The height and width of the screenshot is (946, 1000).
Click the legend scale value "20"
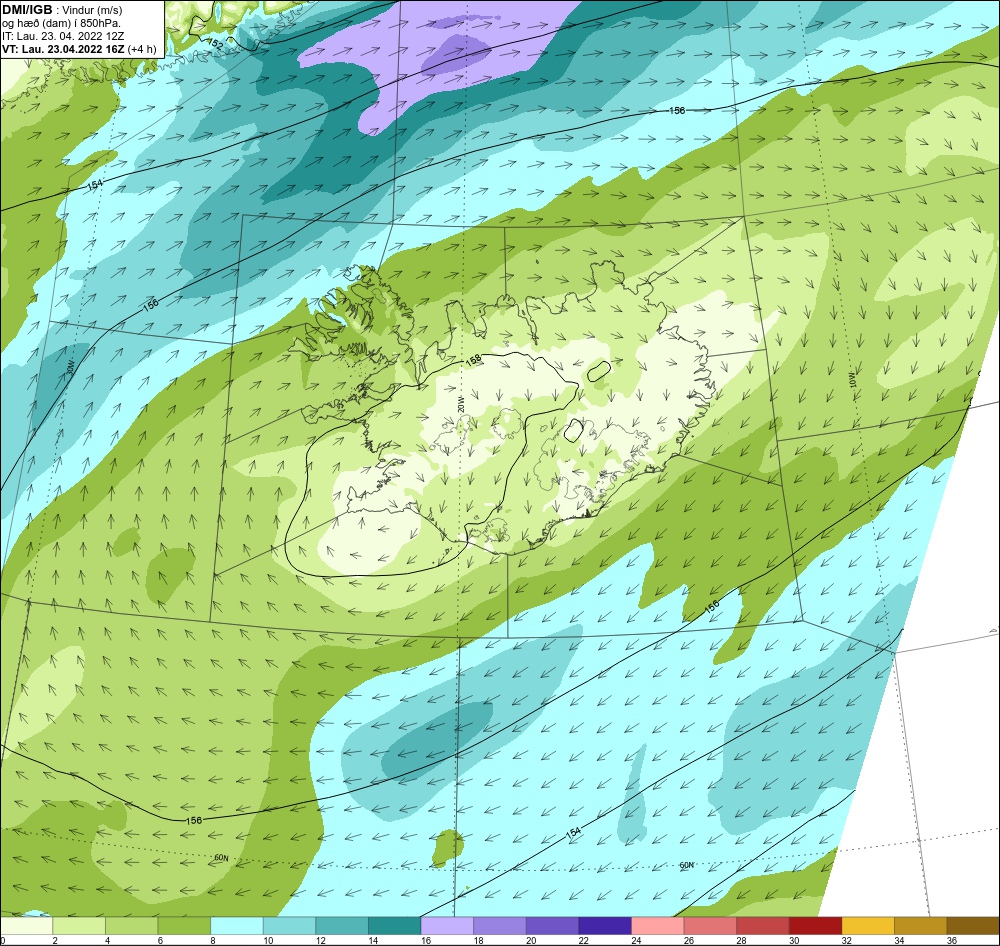tap(531, 940)
